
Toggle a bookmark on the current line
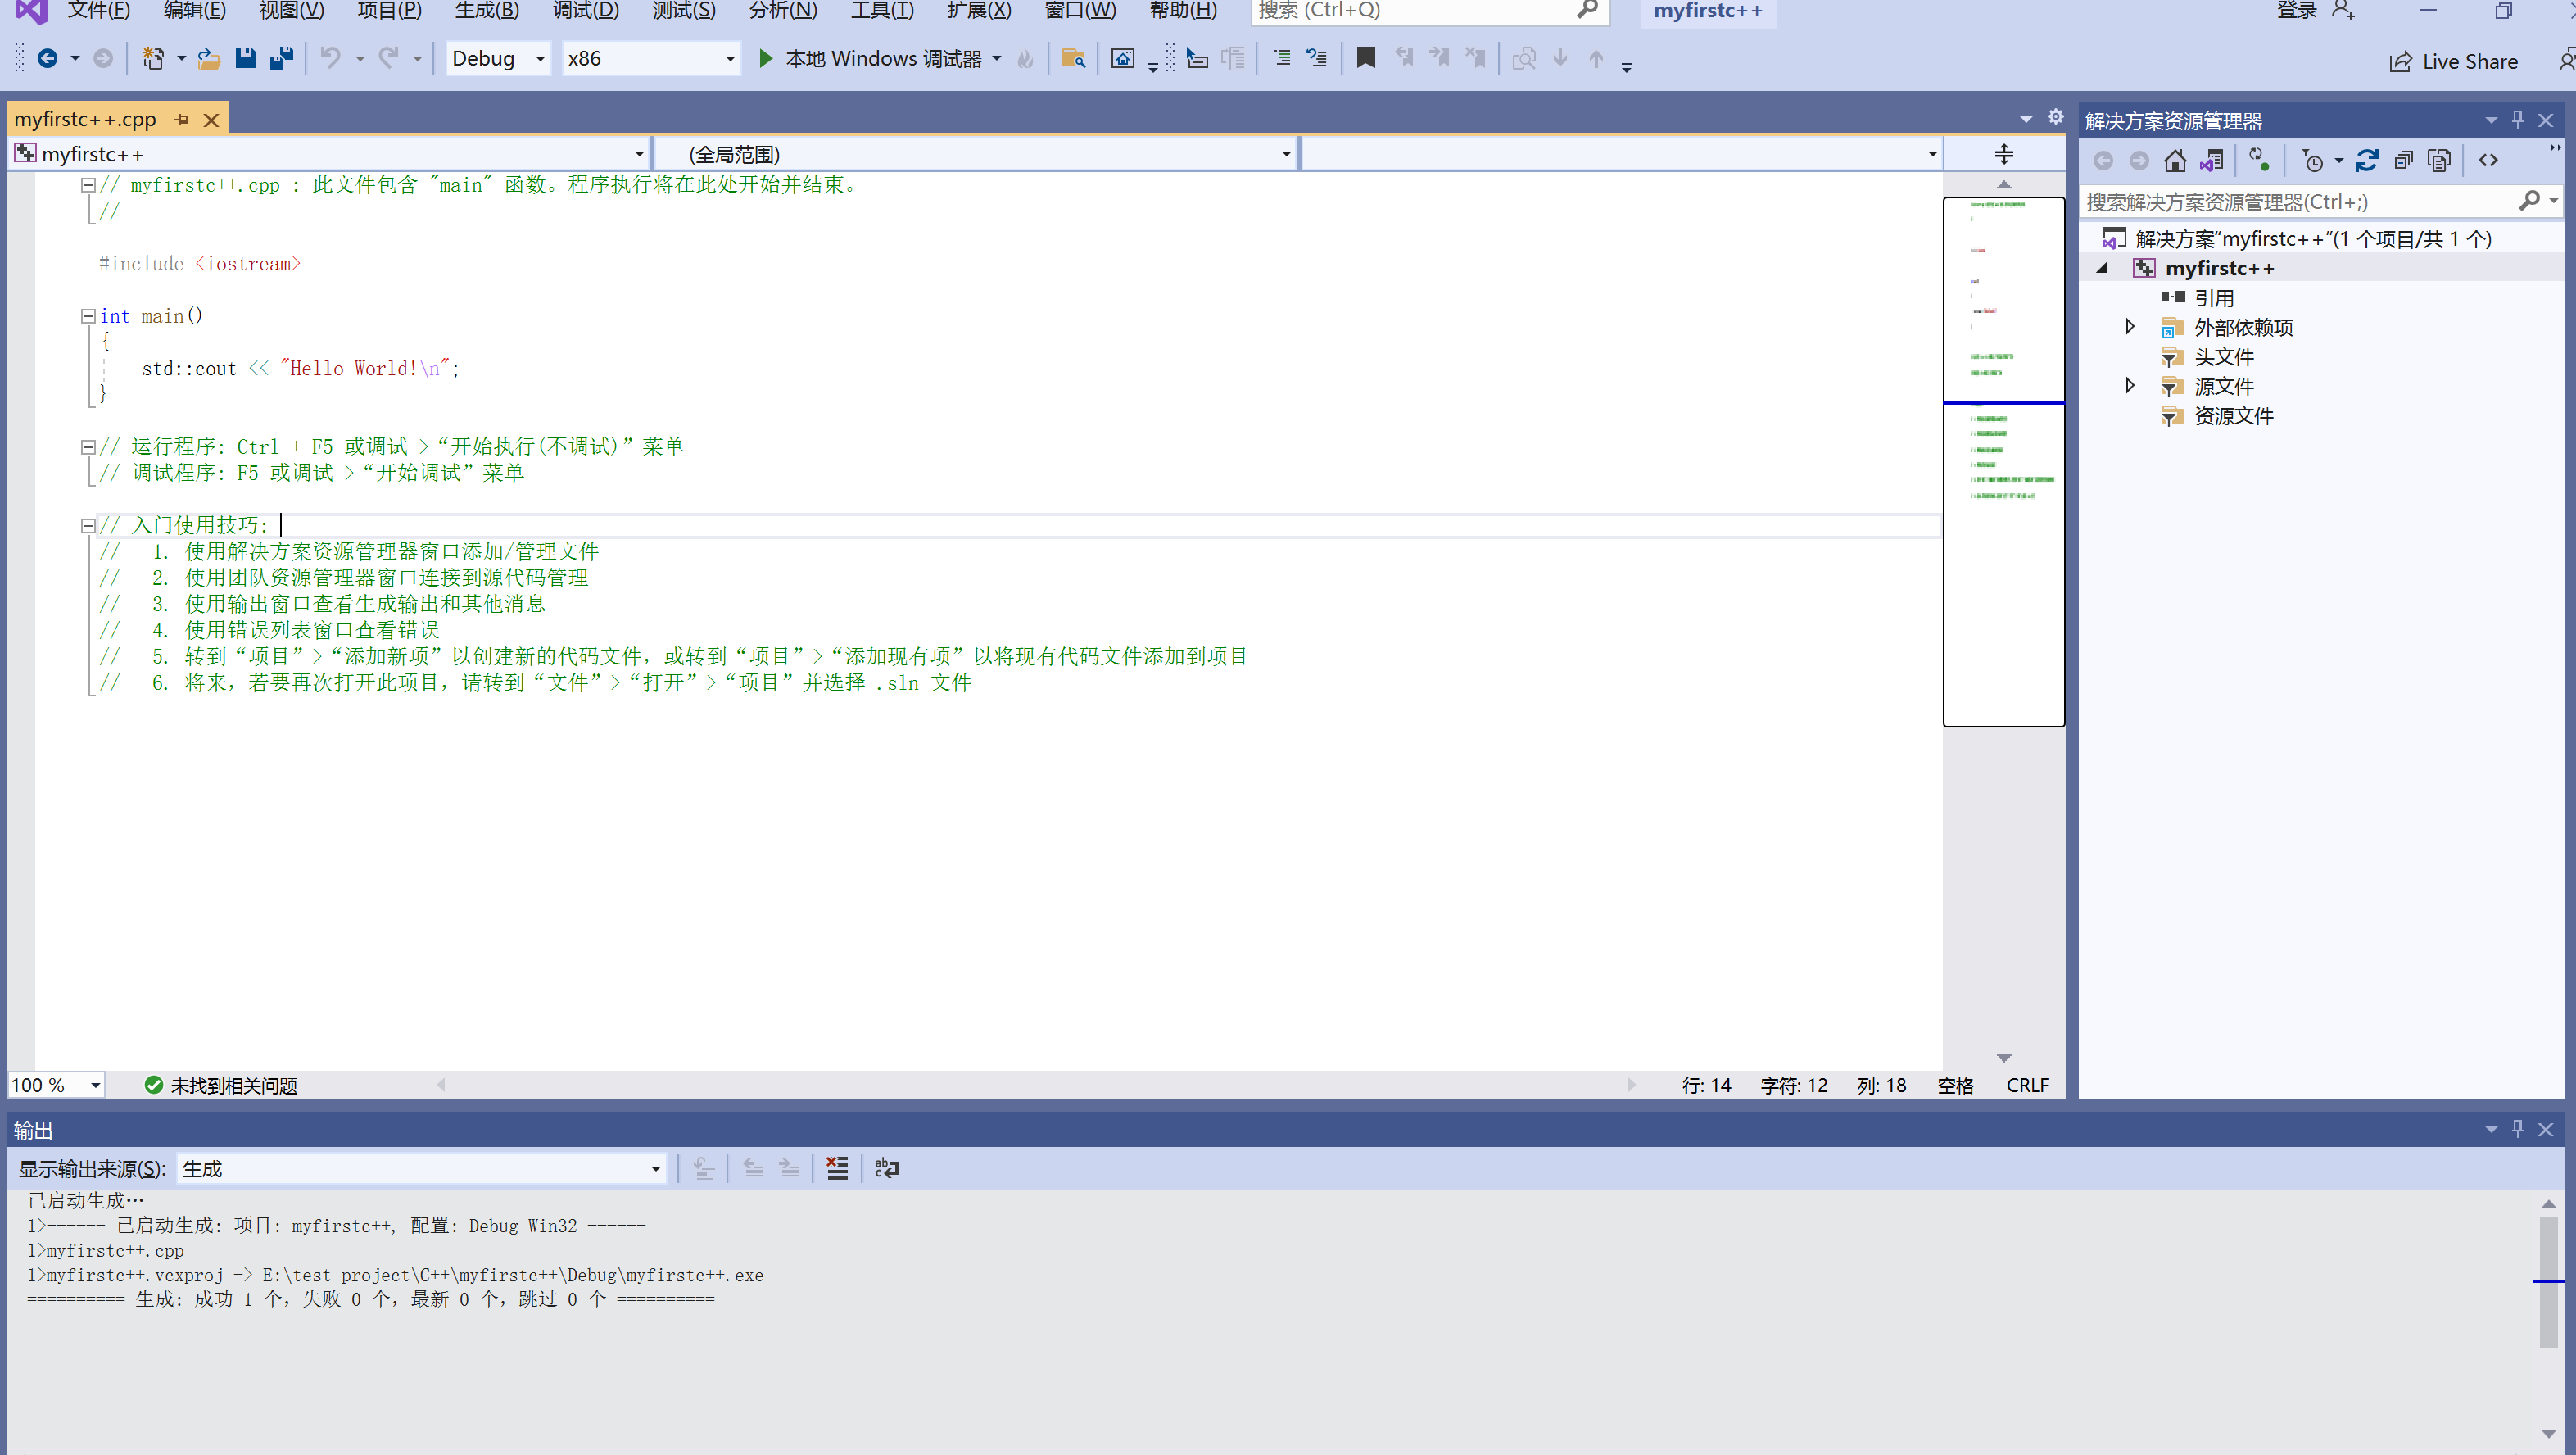[1365, 58]
